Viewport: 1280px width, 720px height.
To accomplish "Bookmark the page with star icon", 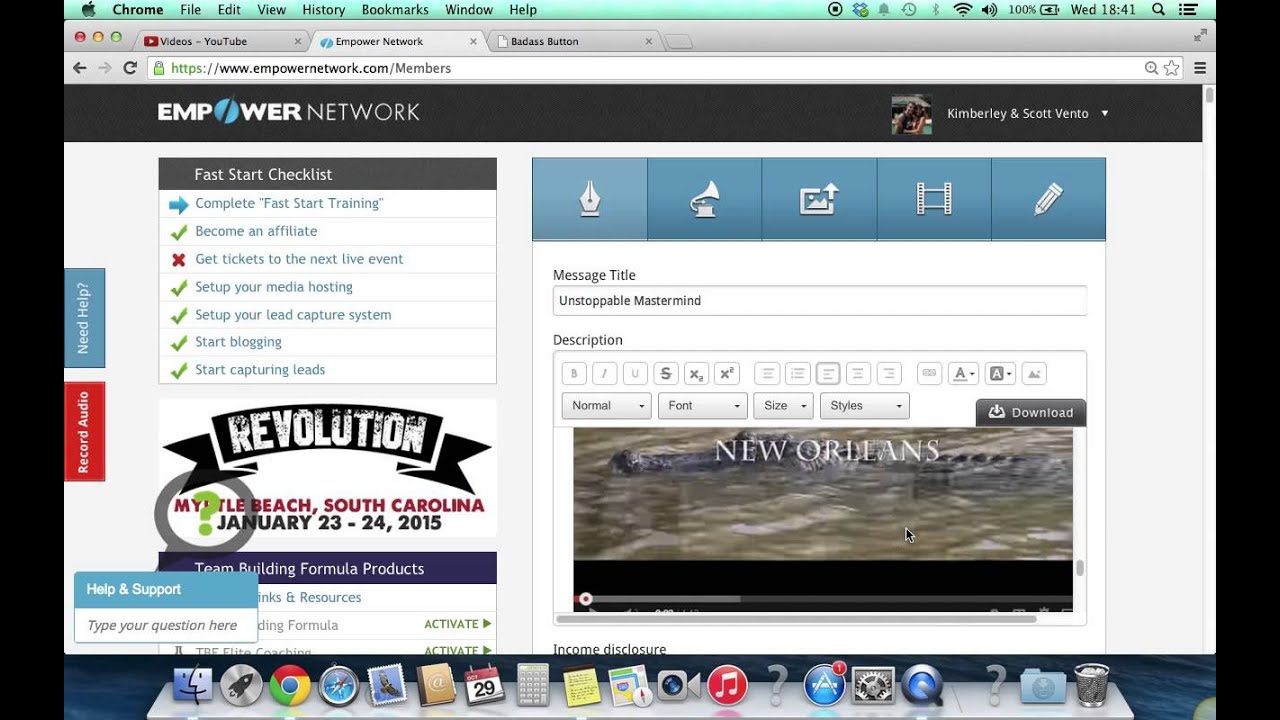I will 1171,68.
